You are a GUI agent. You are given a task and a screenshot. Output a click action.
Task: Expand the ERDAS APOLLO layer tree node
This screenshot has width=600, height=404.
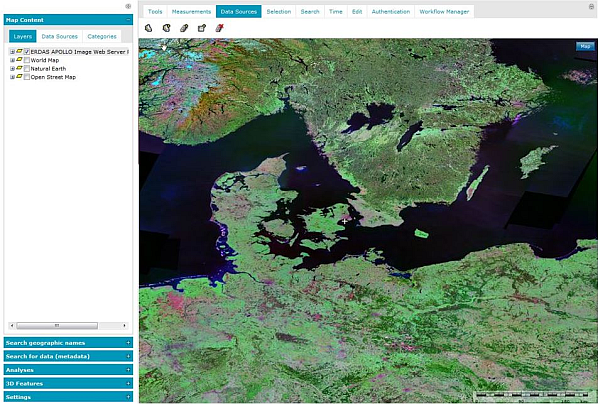pos(12,52)
